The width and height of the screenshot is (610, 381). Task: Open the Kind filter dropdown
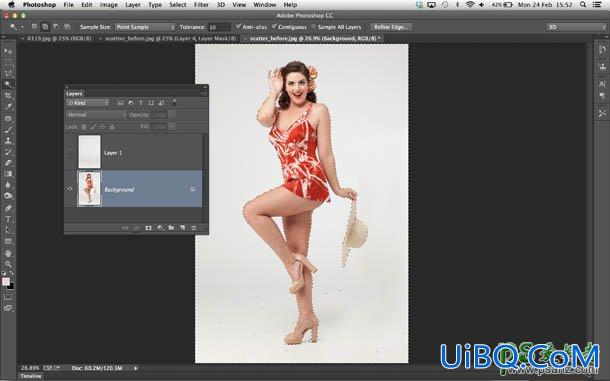[88, 103]
